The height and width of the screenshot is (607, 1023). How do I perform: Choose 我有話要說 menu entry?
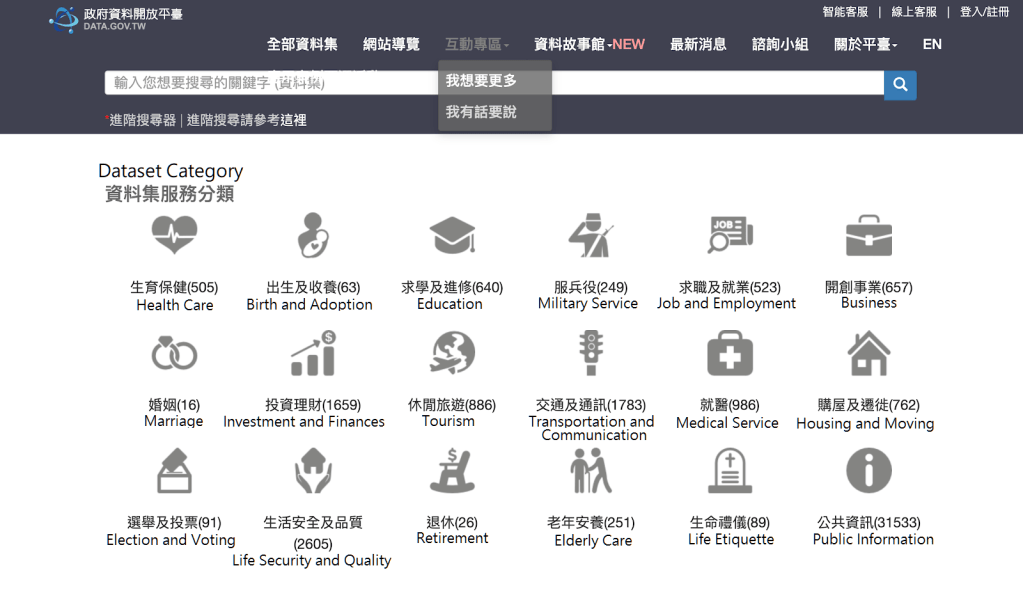point(481,112)
